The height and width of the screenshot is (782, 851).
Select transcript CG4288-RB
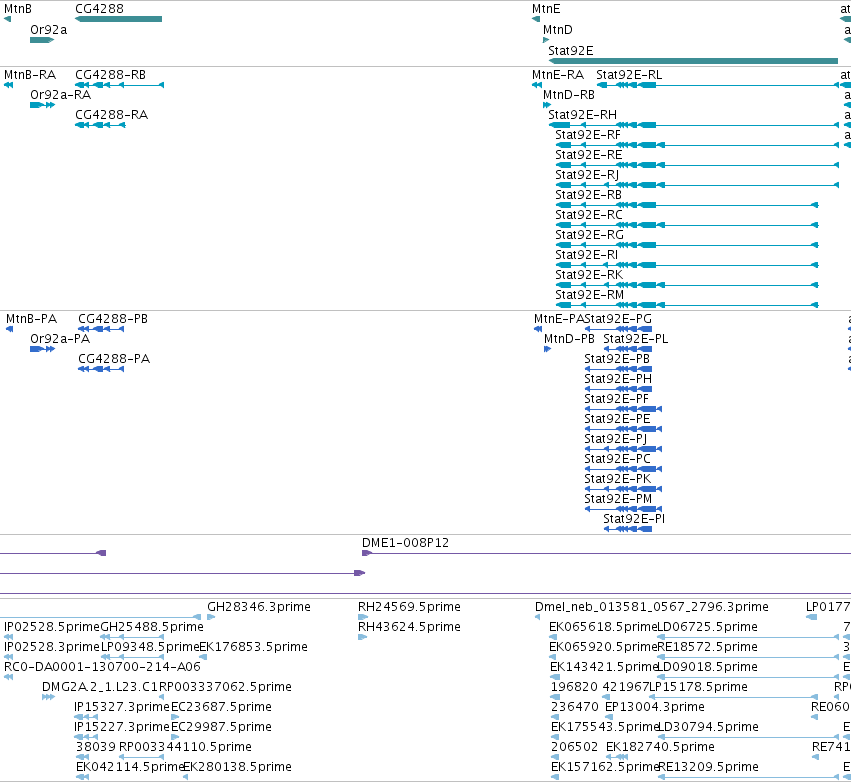click(110, 75)
